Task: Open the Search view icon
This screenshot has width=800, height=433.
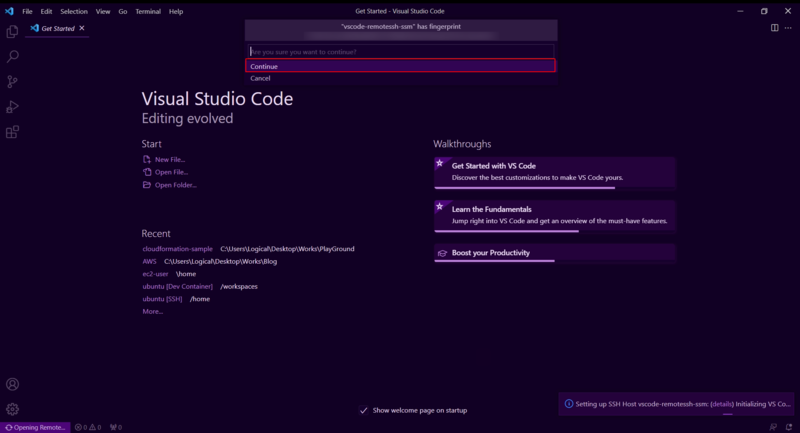Action: (x=12, y=57)
